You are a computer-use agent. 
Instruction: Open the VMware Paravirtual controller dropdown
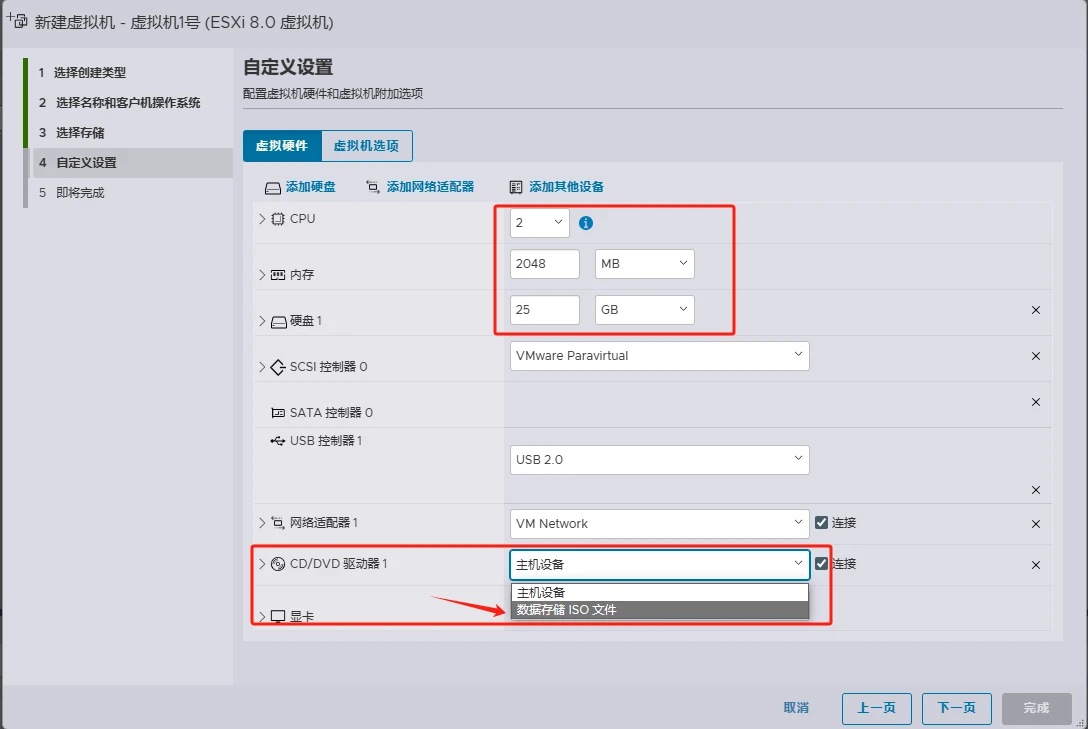point(659,355)
